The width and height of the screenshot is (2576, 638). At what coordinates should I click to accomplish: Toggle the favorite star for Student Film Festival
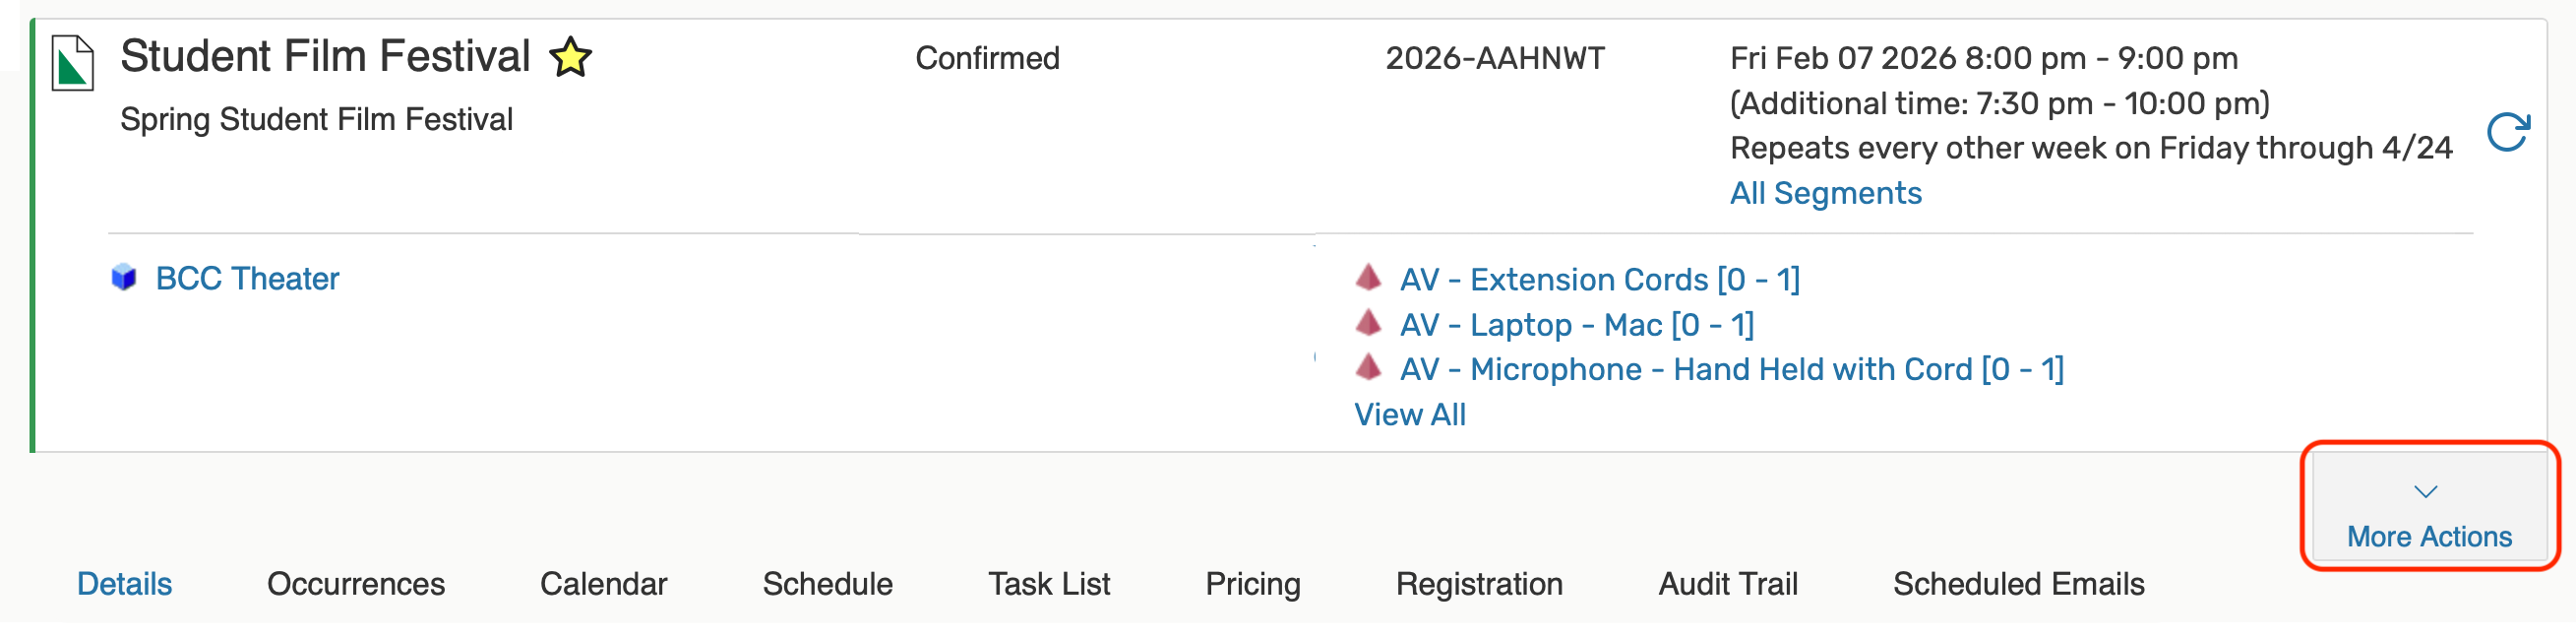(570, 57)
